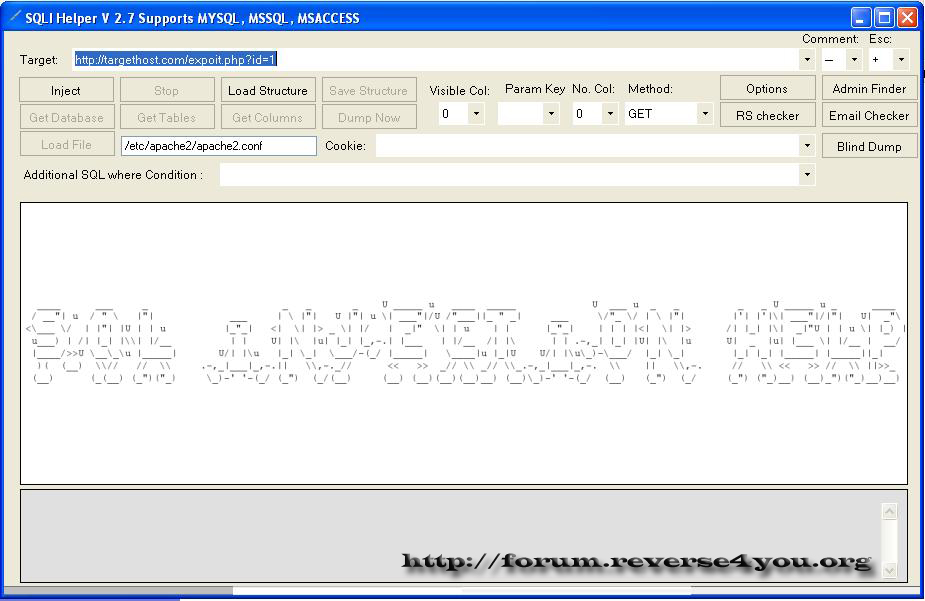Click the Load File button
925x601 pixels.
pyautogui.click(x=66, y=144)
